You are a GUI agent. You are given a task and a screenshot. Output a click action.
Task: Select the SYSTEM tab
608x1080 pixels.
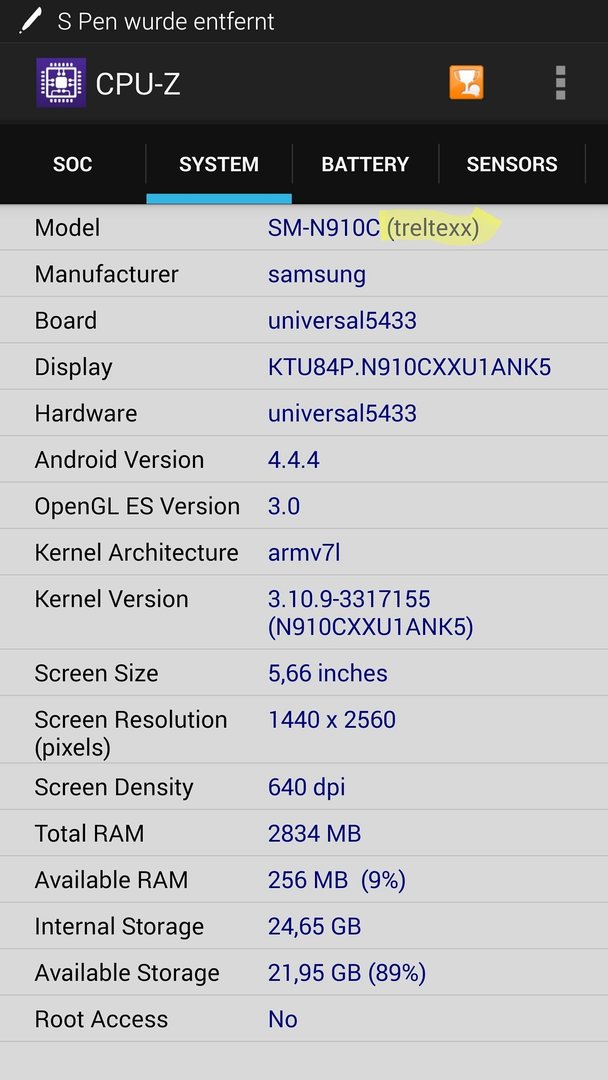pyautogui.click(x=219, y=164)
